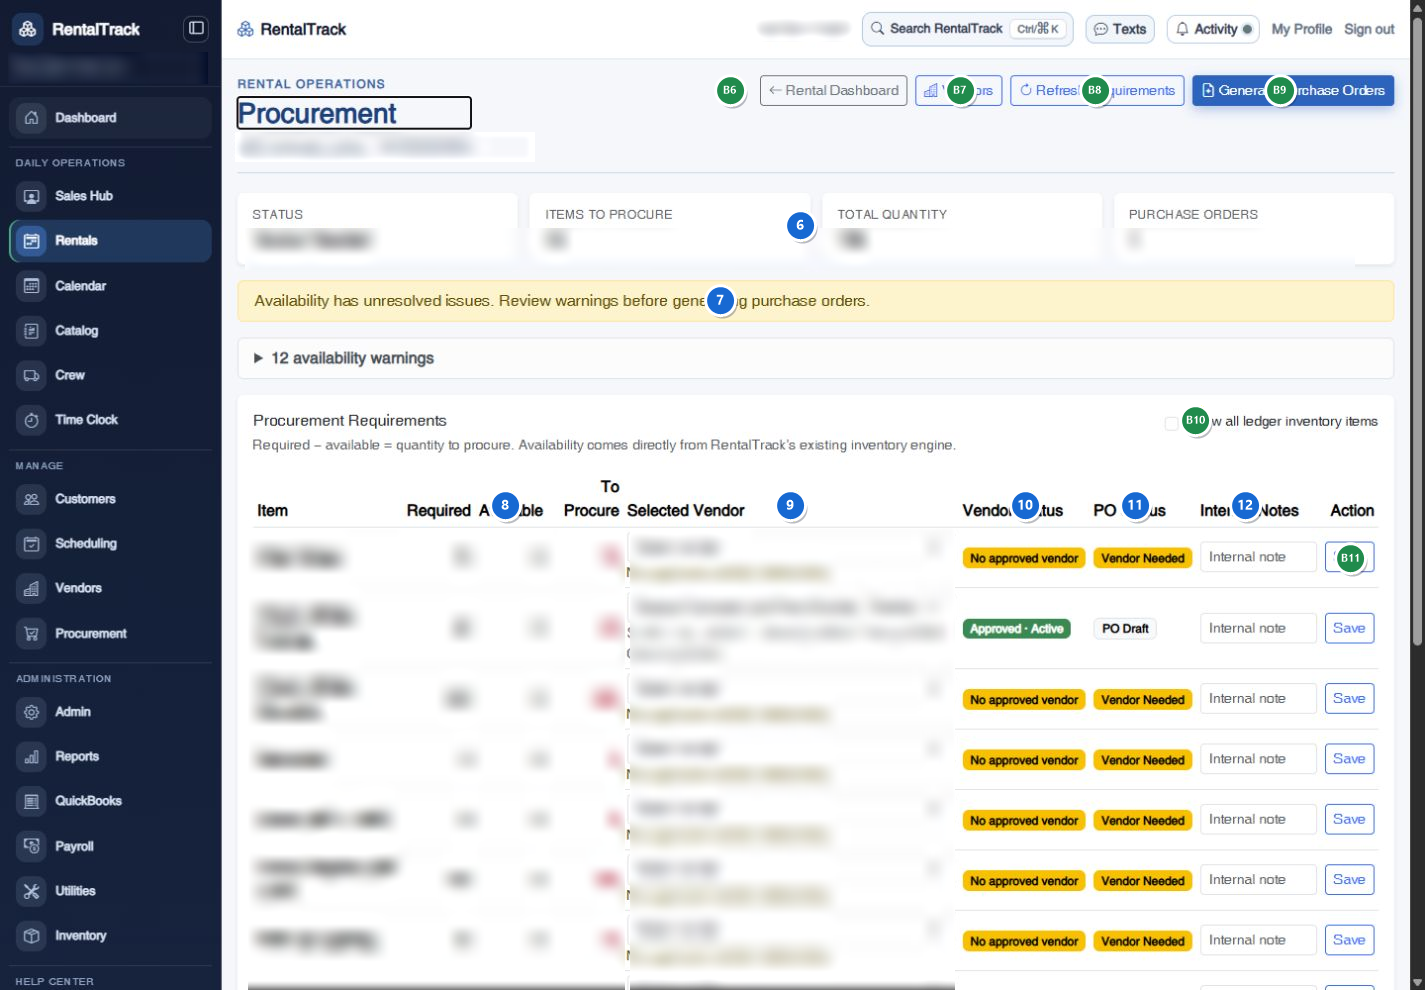Click the PO Draft status badge
Viewport: 1425px width, 990px height.
click(x=1125, y=629)
